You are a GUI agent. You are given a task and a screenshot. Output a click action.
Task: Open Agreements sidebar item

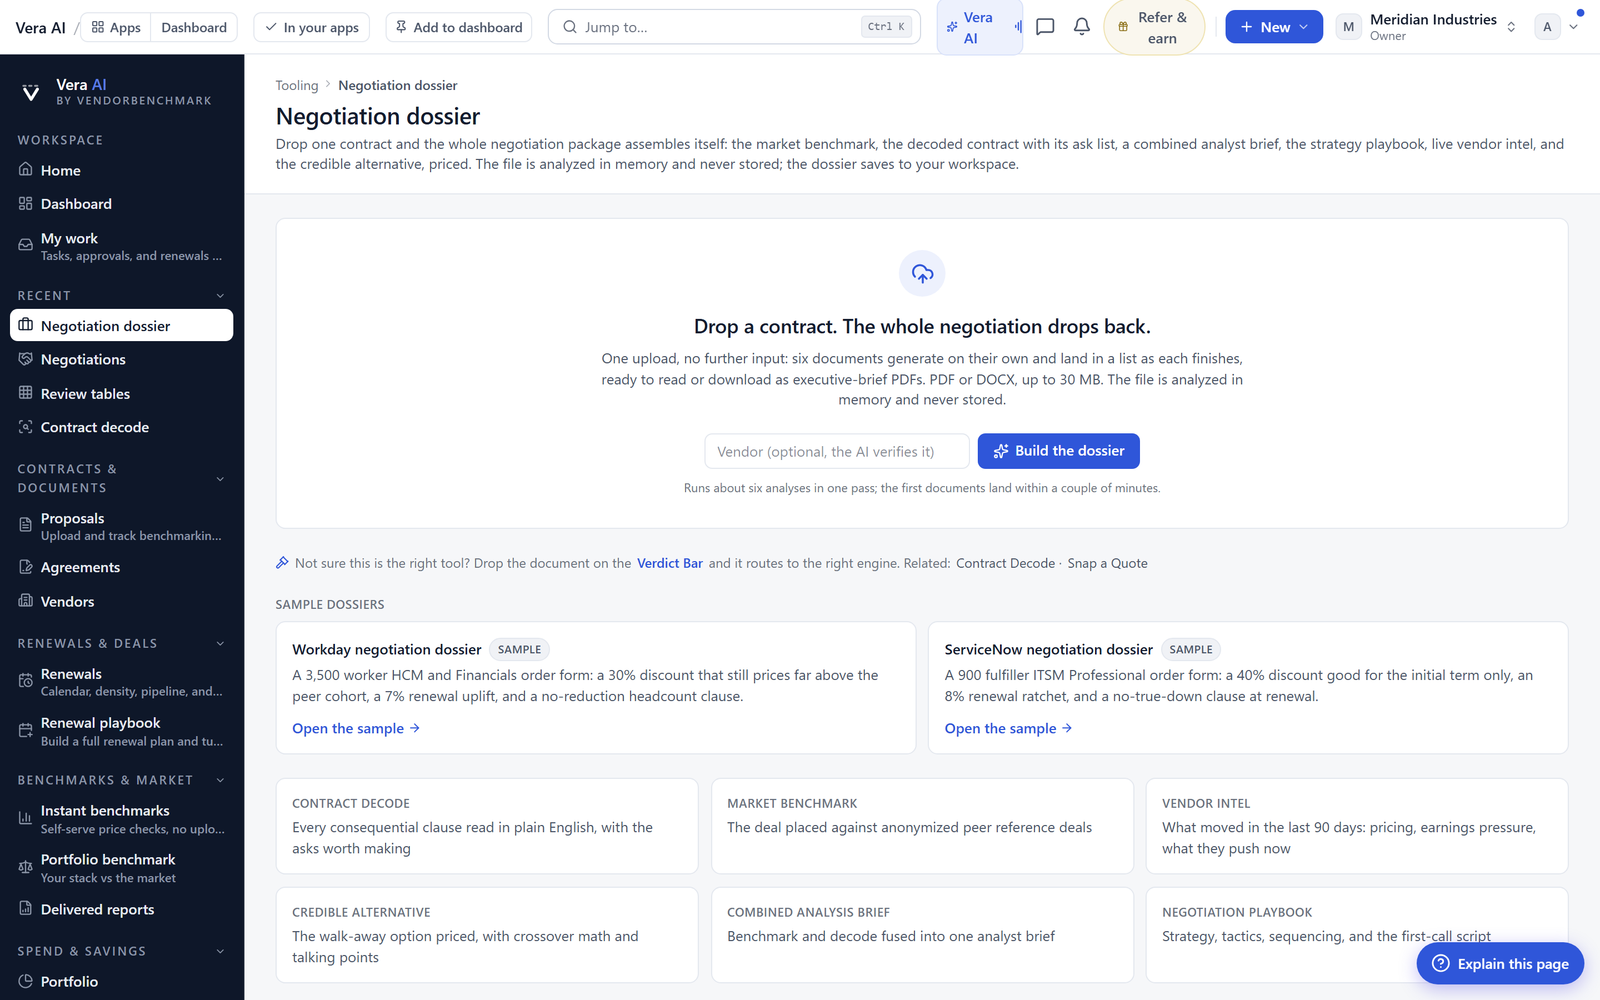coord(122,567)
